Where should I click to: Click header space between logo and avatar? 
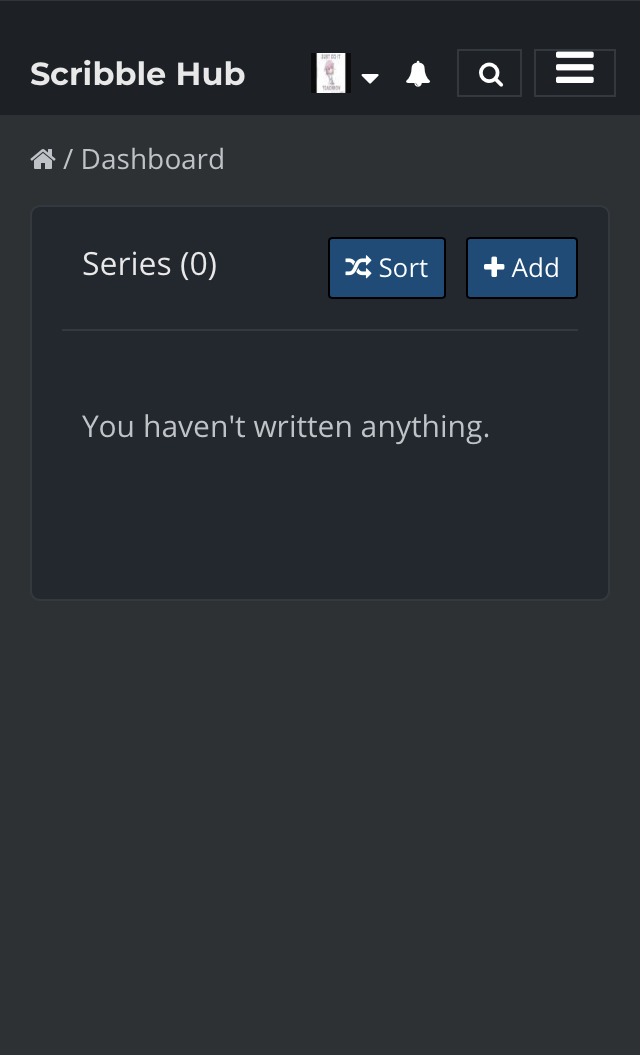click(278, 74)
